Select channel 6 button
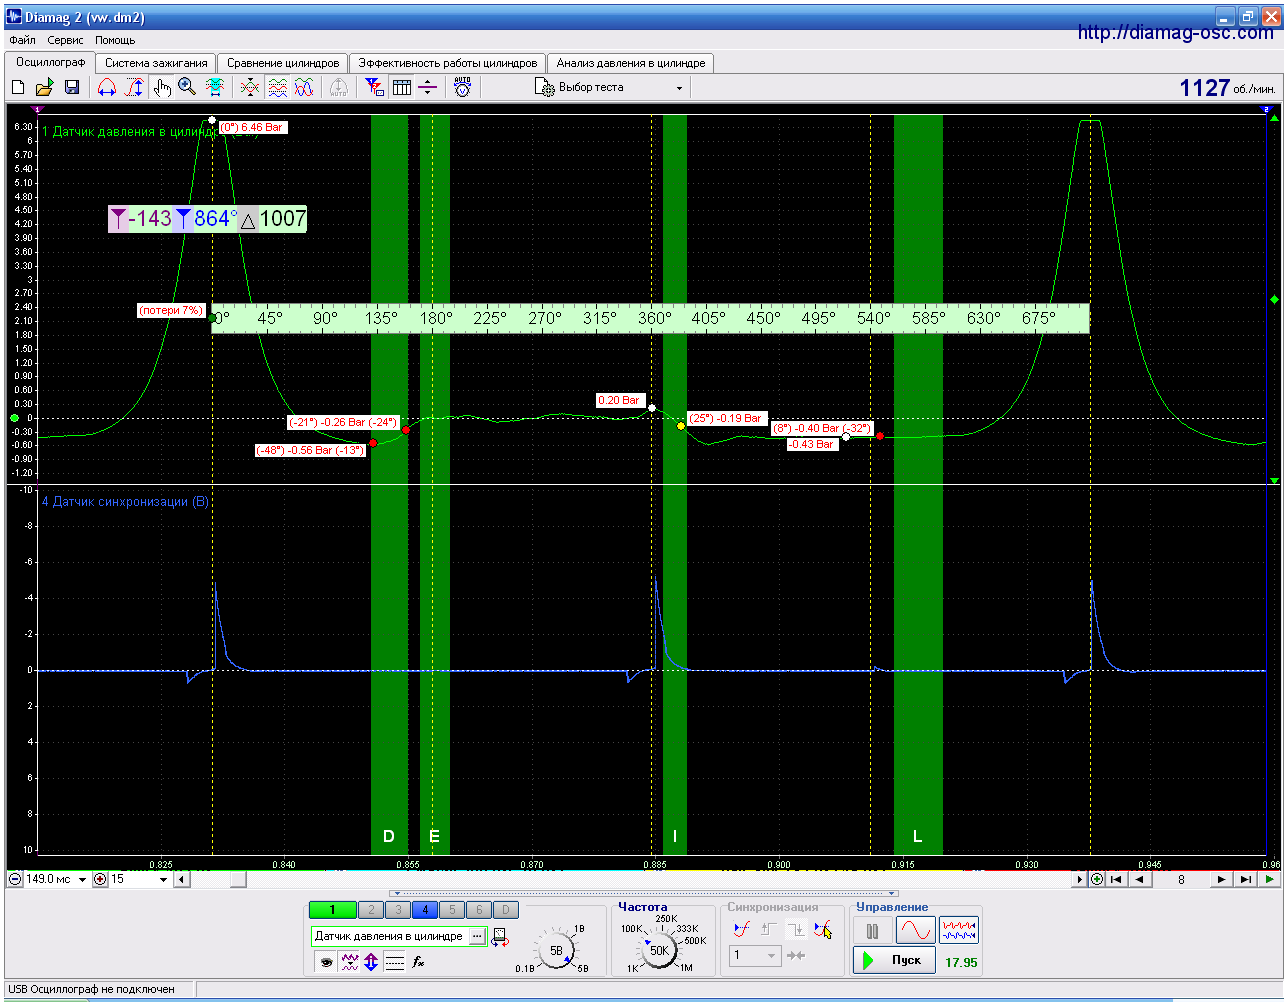Screen dimensions: 1288x1002 click(x=479, y=910)
